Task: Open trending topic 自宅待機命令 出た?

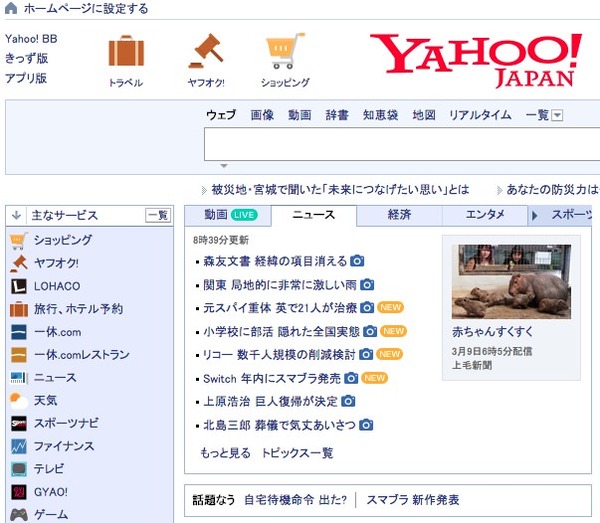Action: 295,500
